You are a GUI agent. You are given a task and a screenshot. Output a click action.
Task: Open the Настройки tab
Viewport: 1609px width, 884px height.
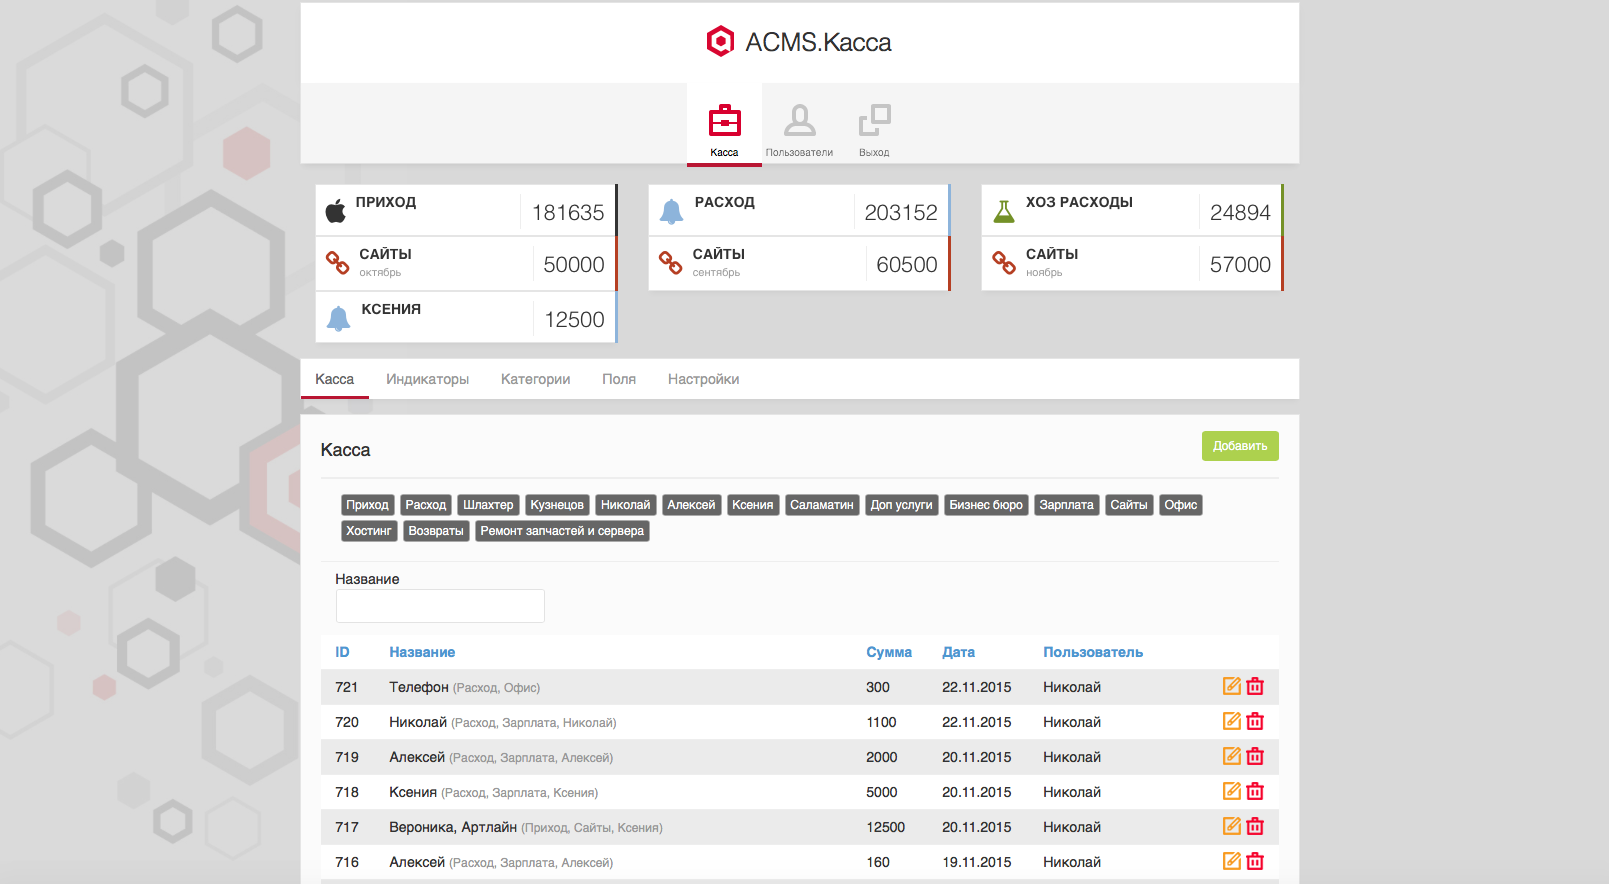[x=703, y=379]
